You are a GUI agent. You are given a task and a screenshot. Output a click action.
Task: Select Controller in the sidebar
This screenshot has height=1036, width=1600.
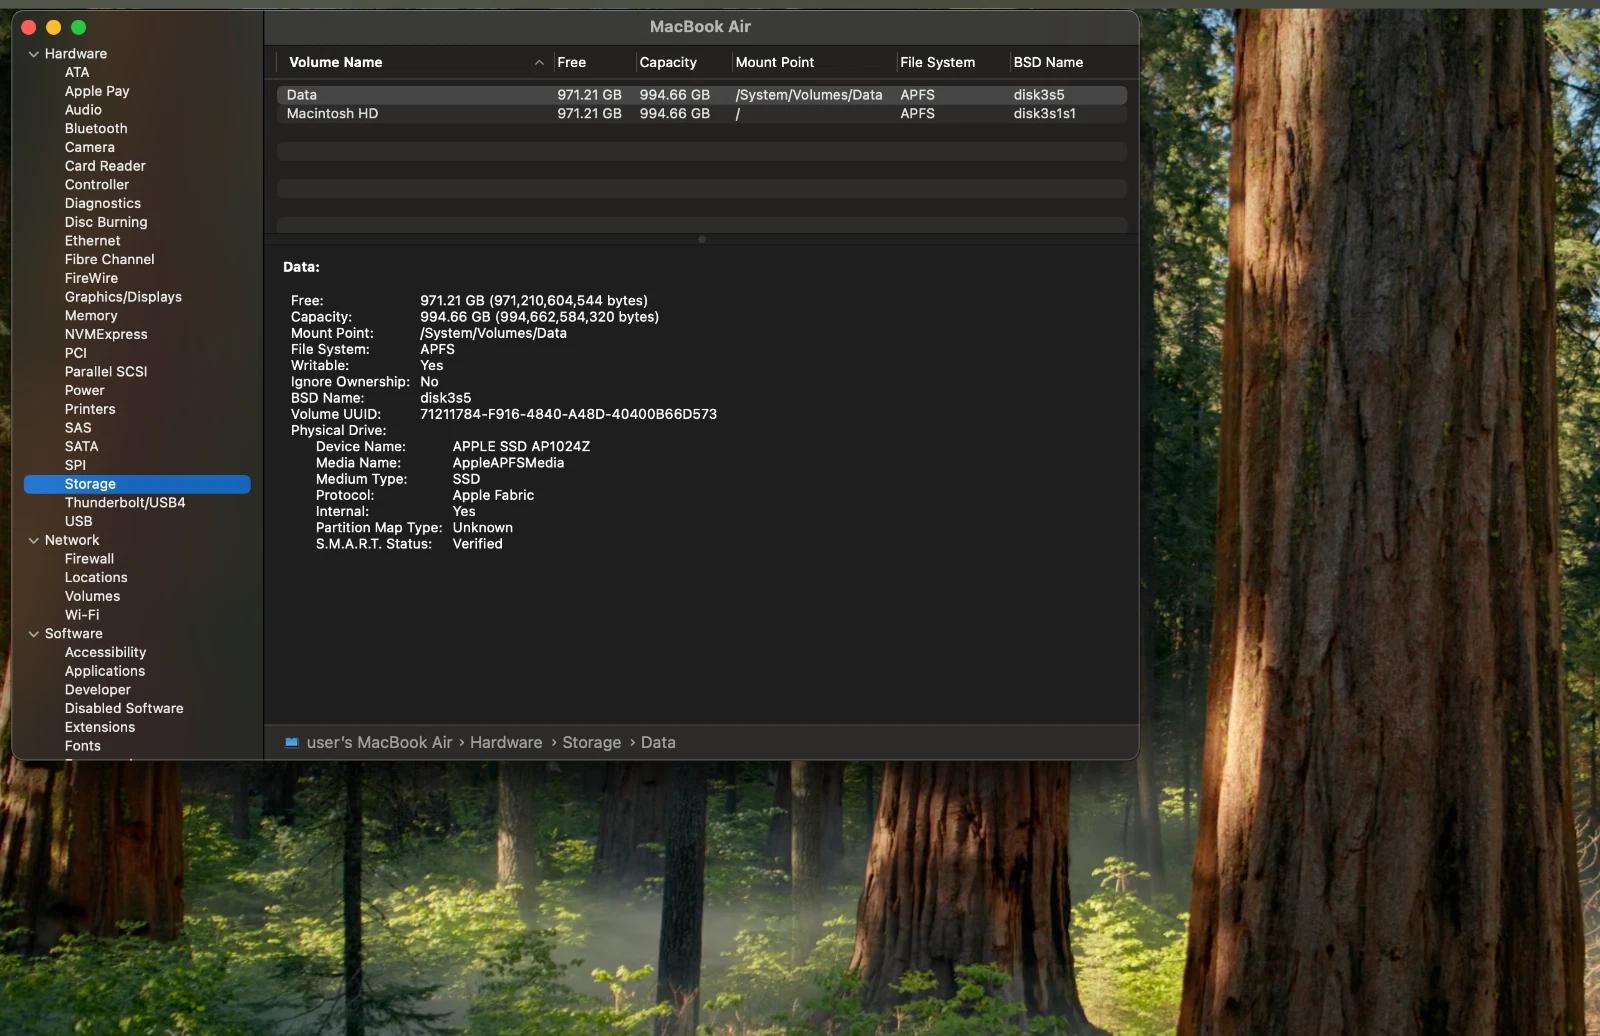click(x=97, y=185)
